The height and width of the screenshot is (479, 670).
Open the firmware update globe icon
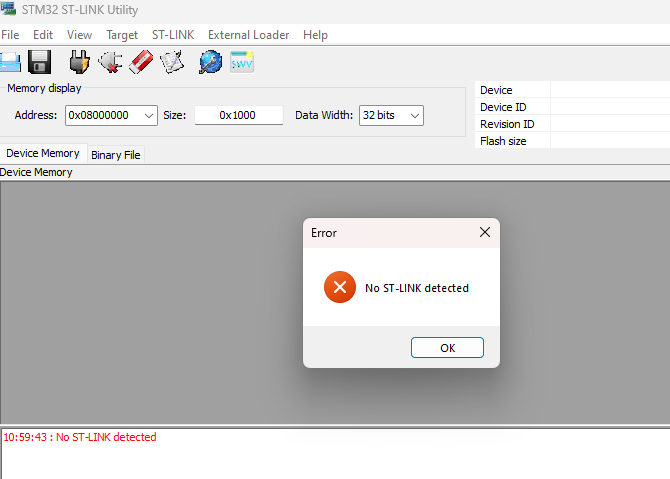(x=210, y=62)
